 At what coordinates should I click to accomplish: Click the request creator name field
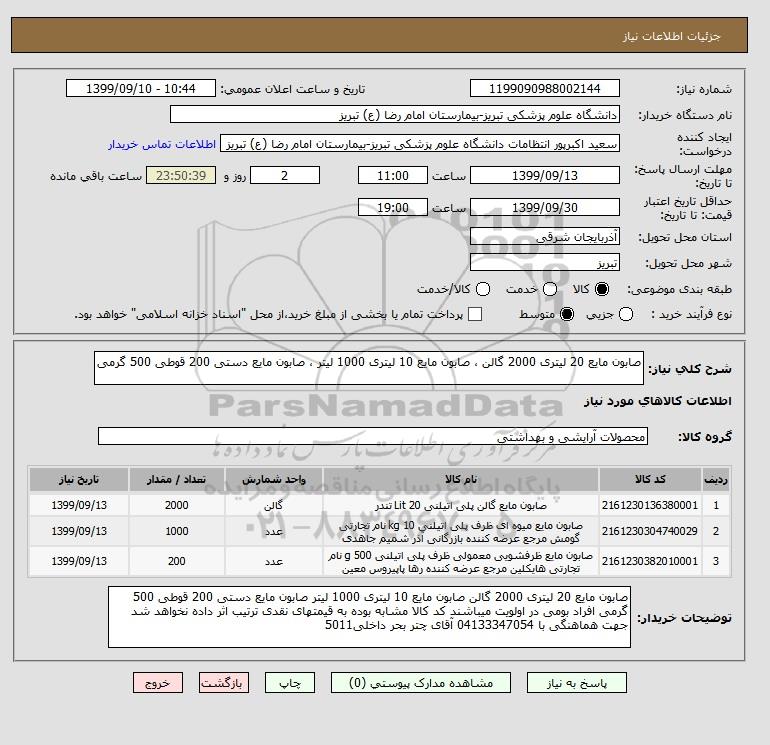point(420,144)
